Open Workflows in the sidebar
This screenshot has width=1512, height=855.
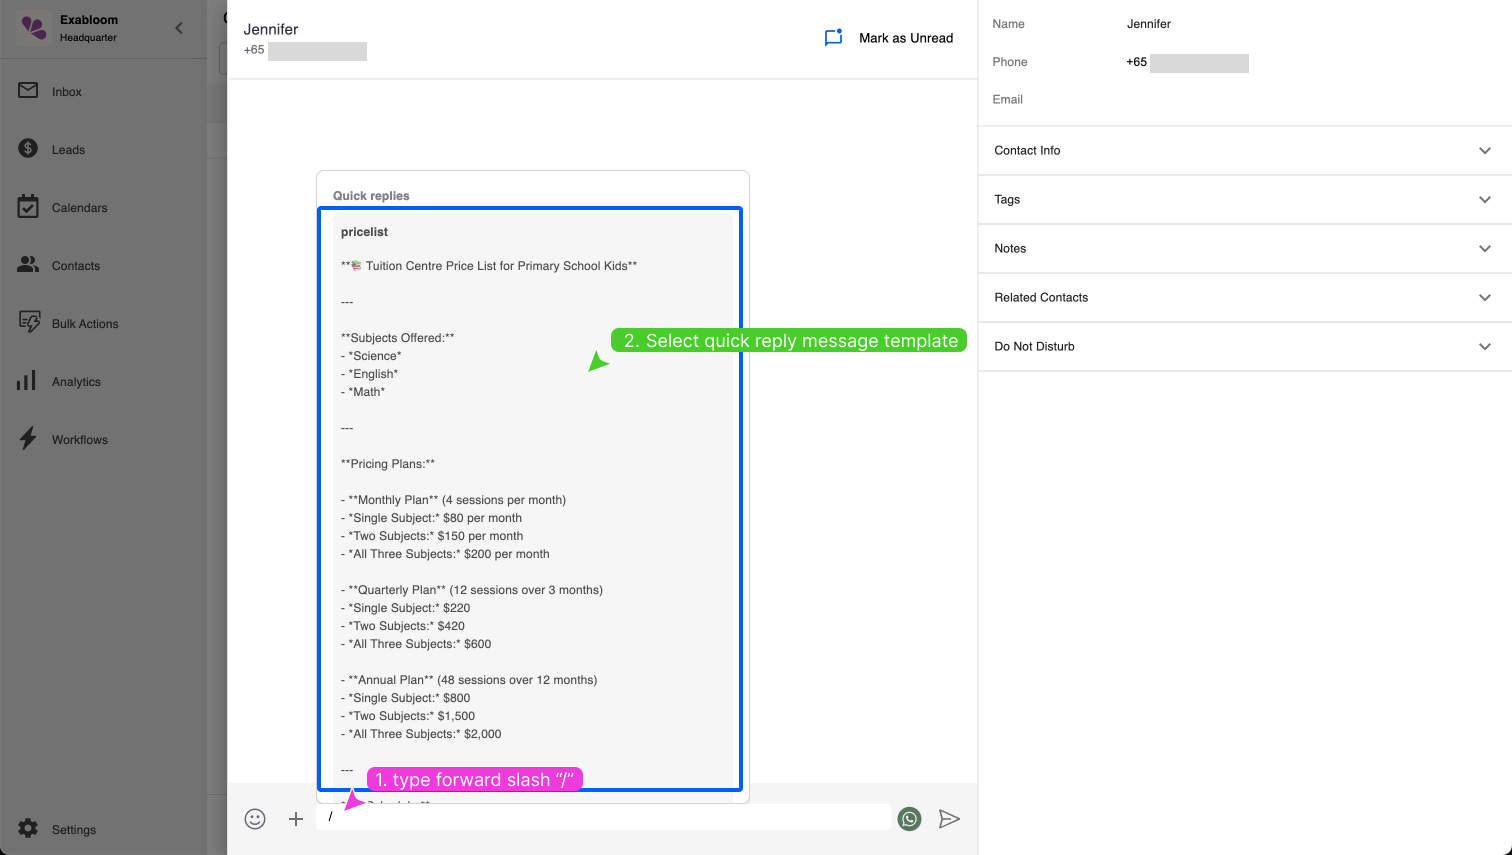click(79, 440)
